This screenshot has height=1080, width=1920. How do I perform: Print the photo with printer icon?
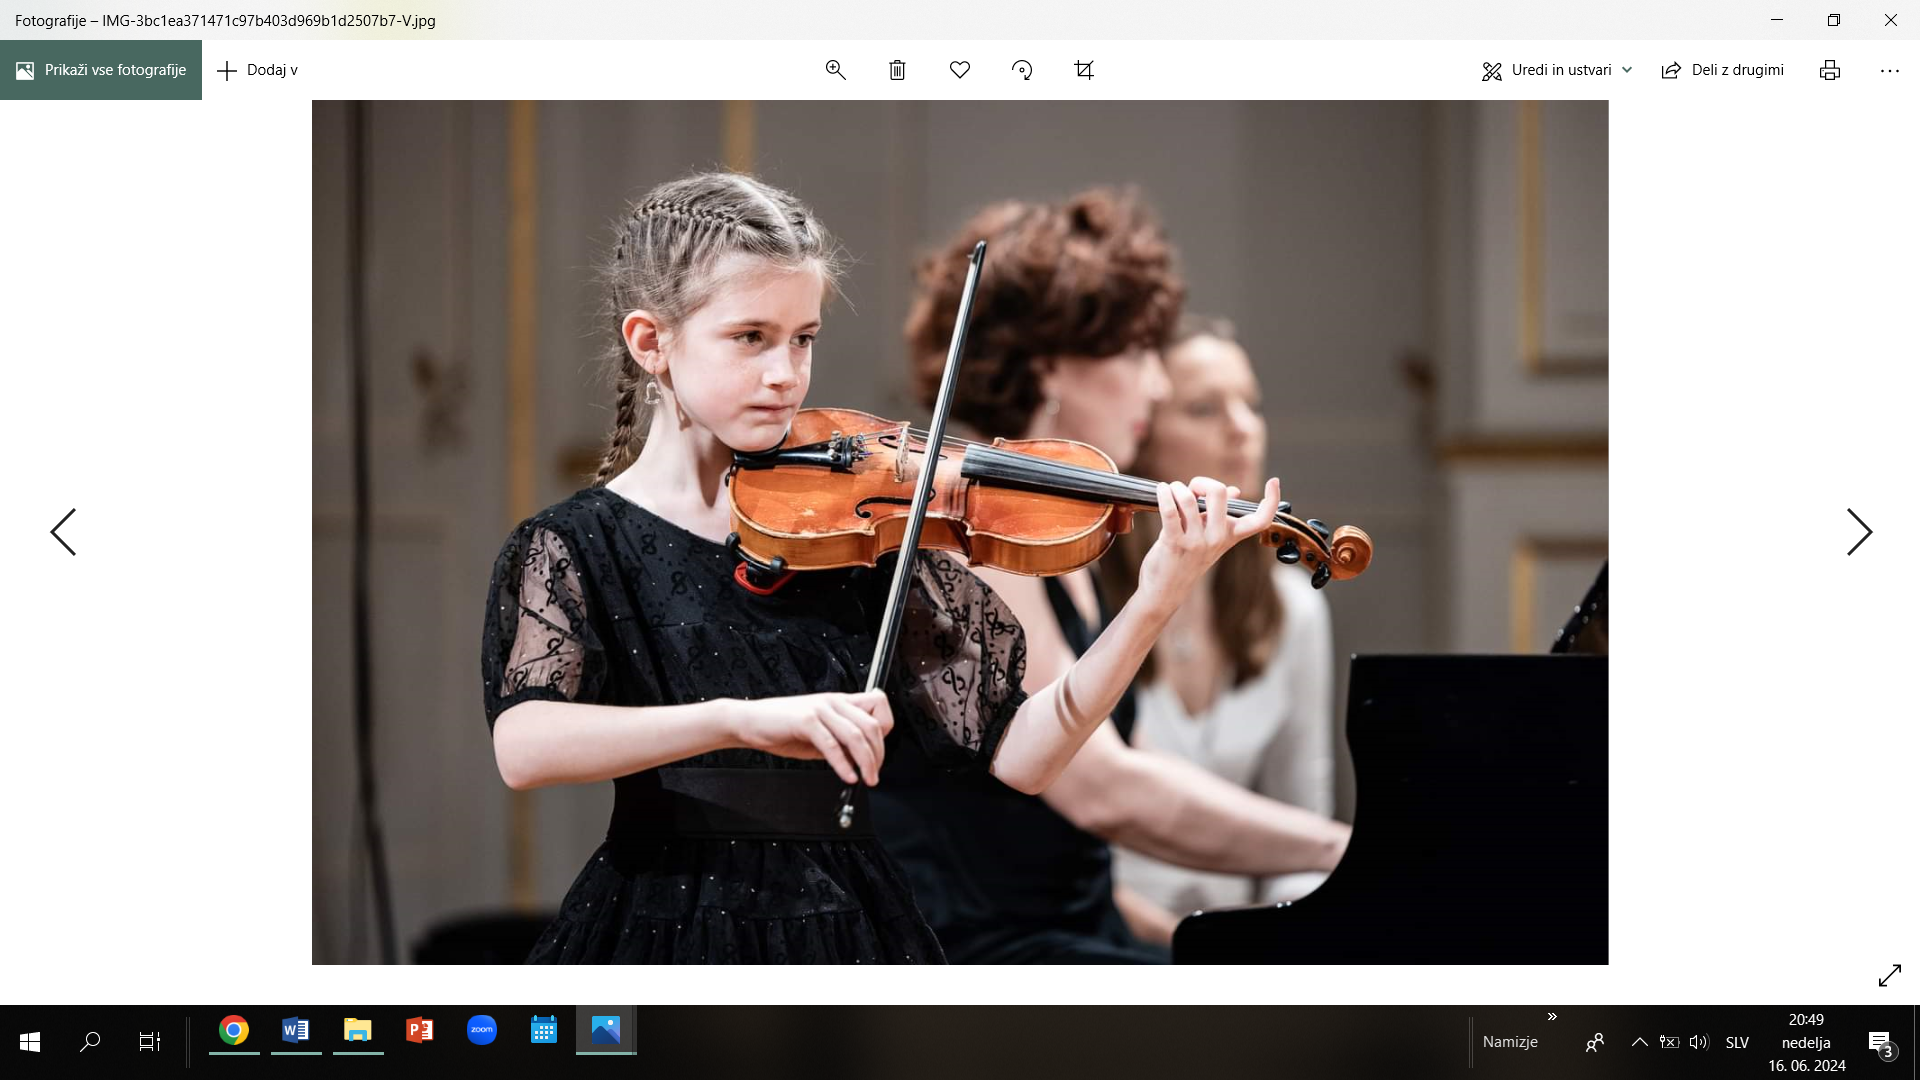tap(1830, 70)
